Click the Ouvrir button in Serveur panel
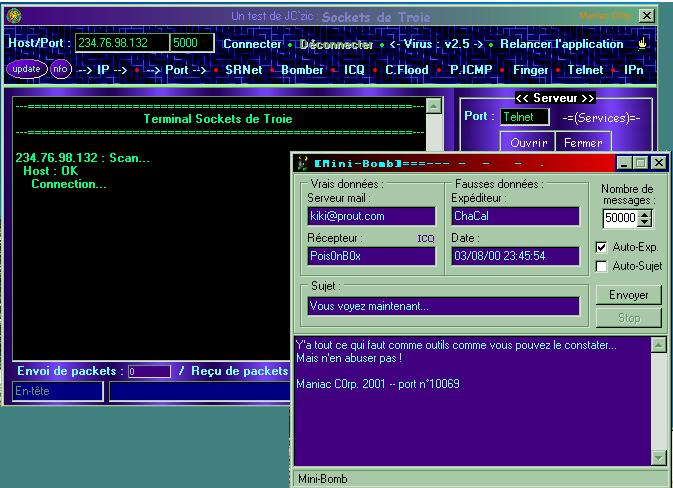 [529, 143]
